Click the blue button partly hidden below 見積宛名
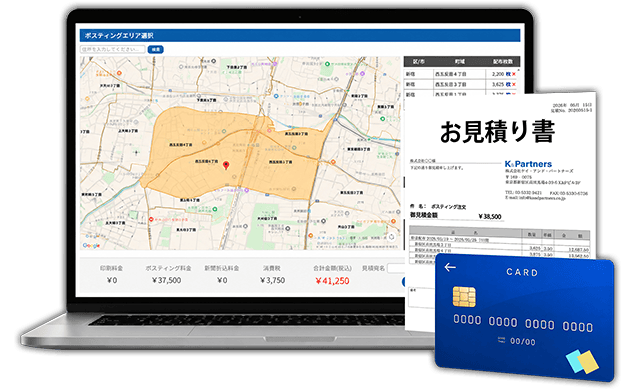The height and width of the screenshot is (390, 635). 404,282
